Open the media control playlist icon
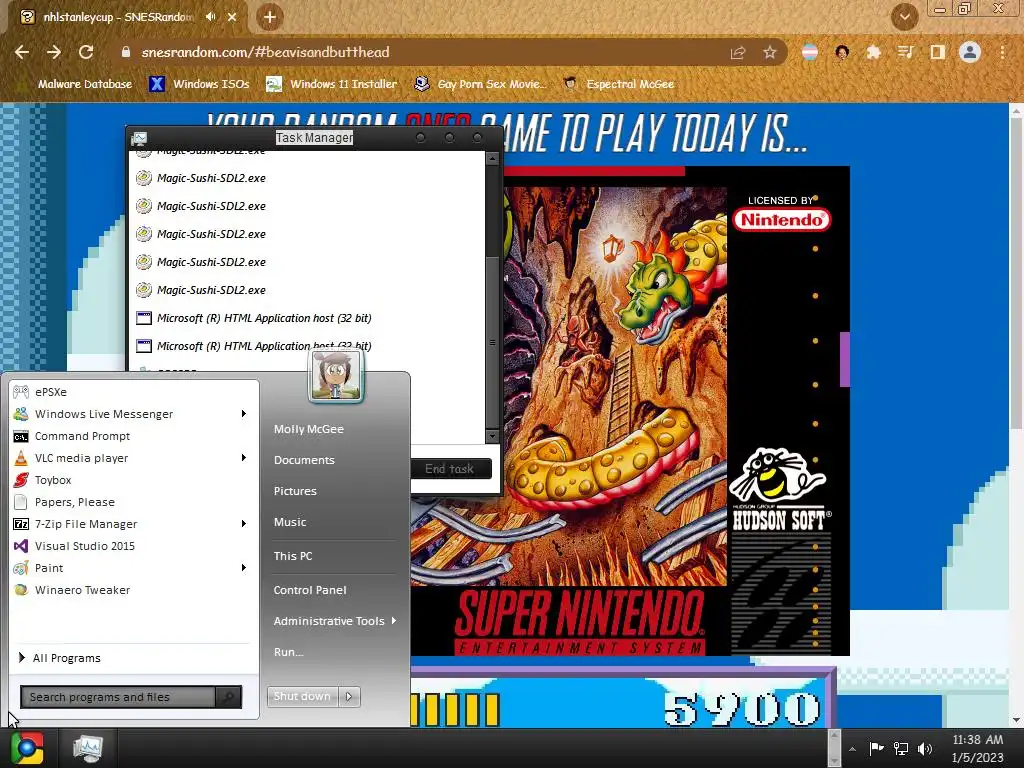 pyautogui.click(x=905, y=52)
